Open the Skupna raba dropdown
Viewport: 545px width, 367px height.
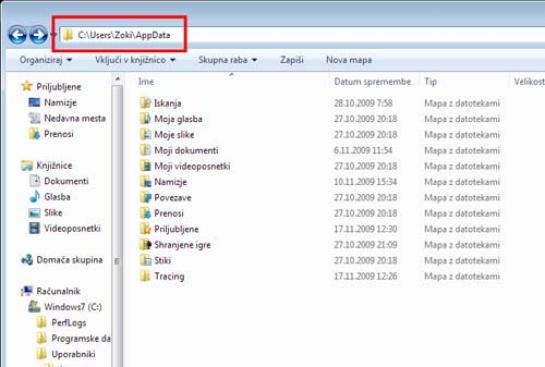point(228,60)
